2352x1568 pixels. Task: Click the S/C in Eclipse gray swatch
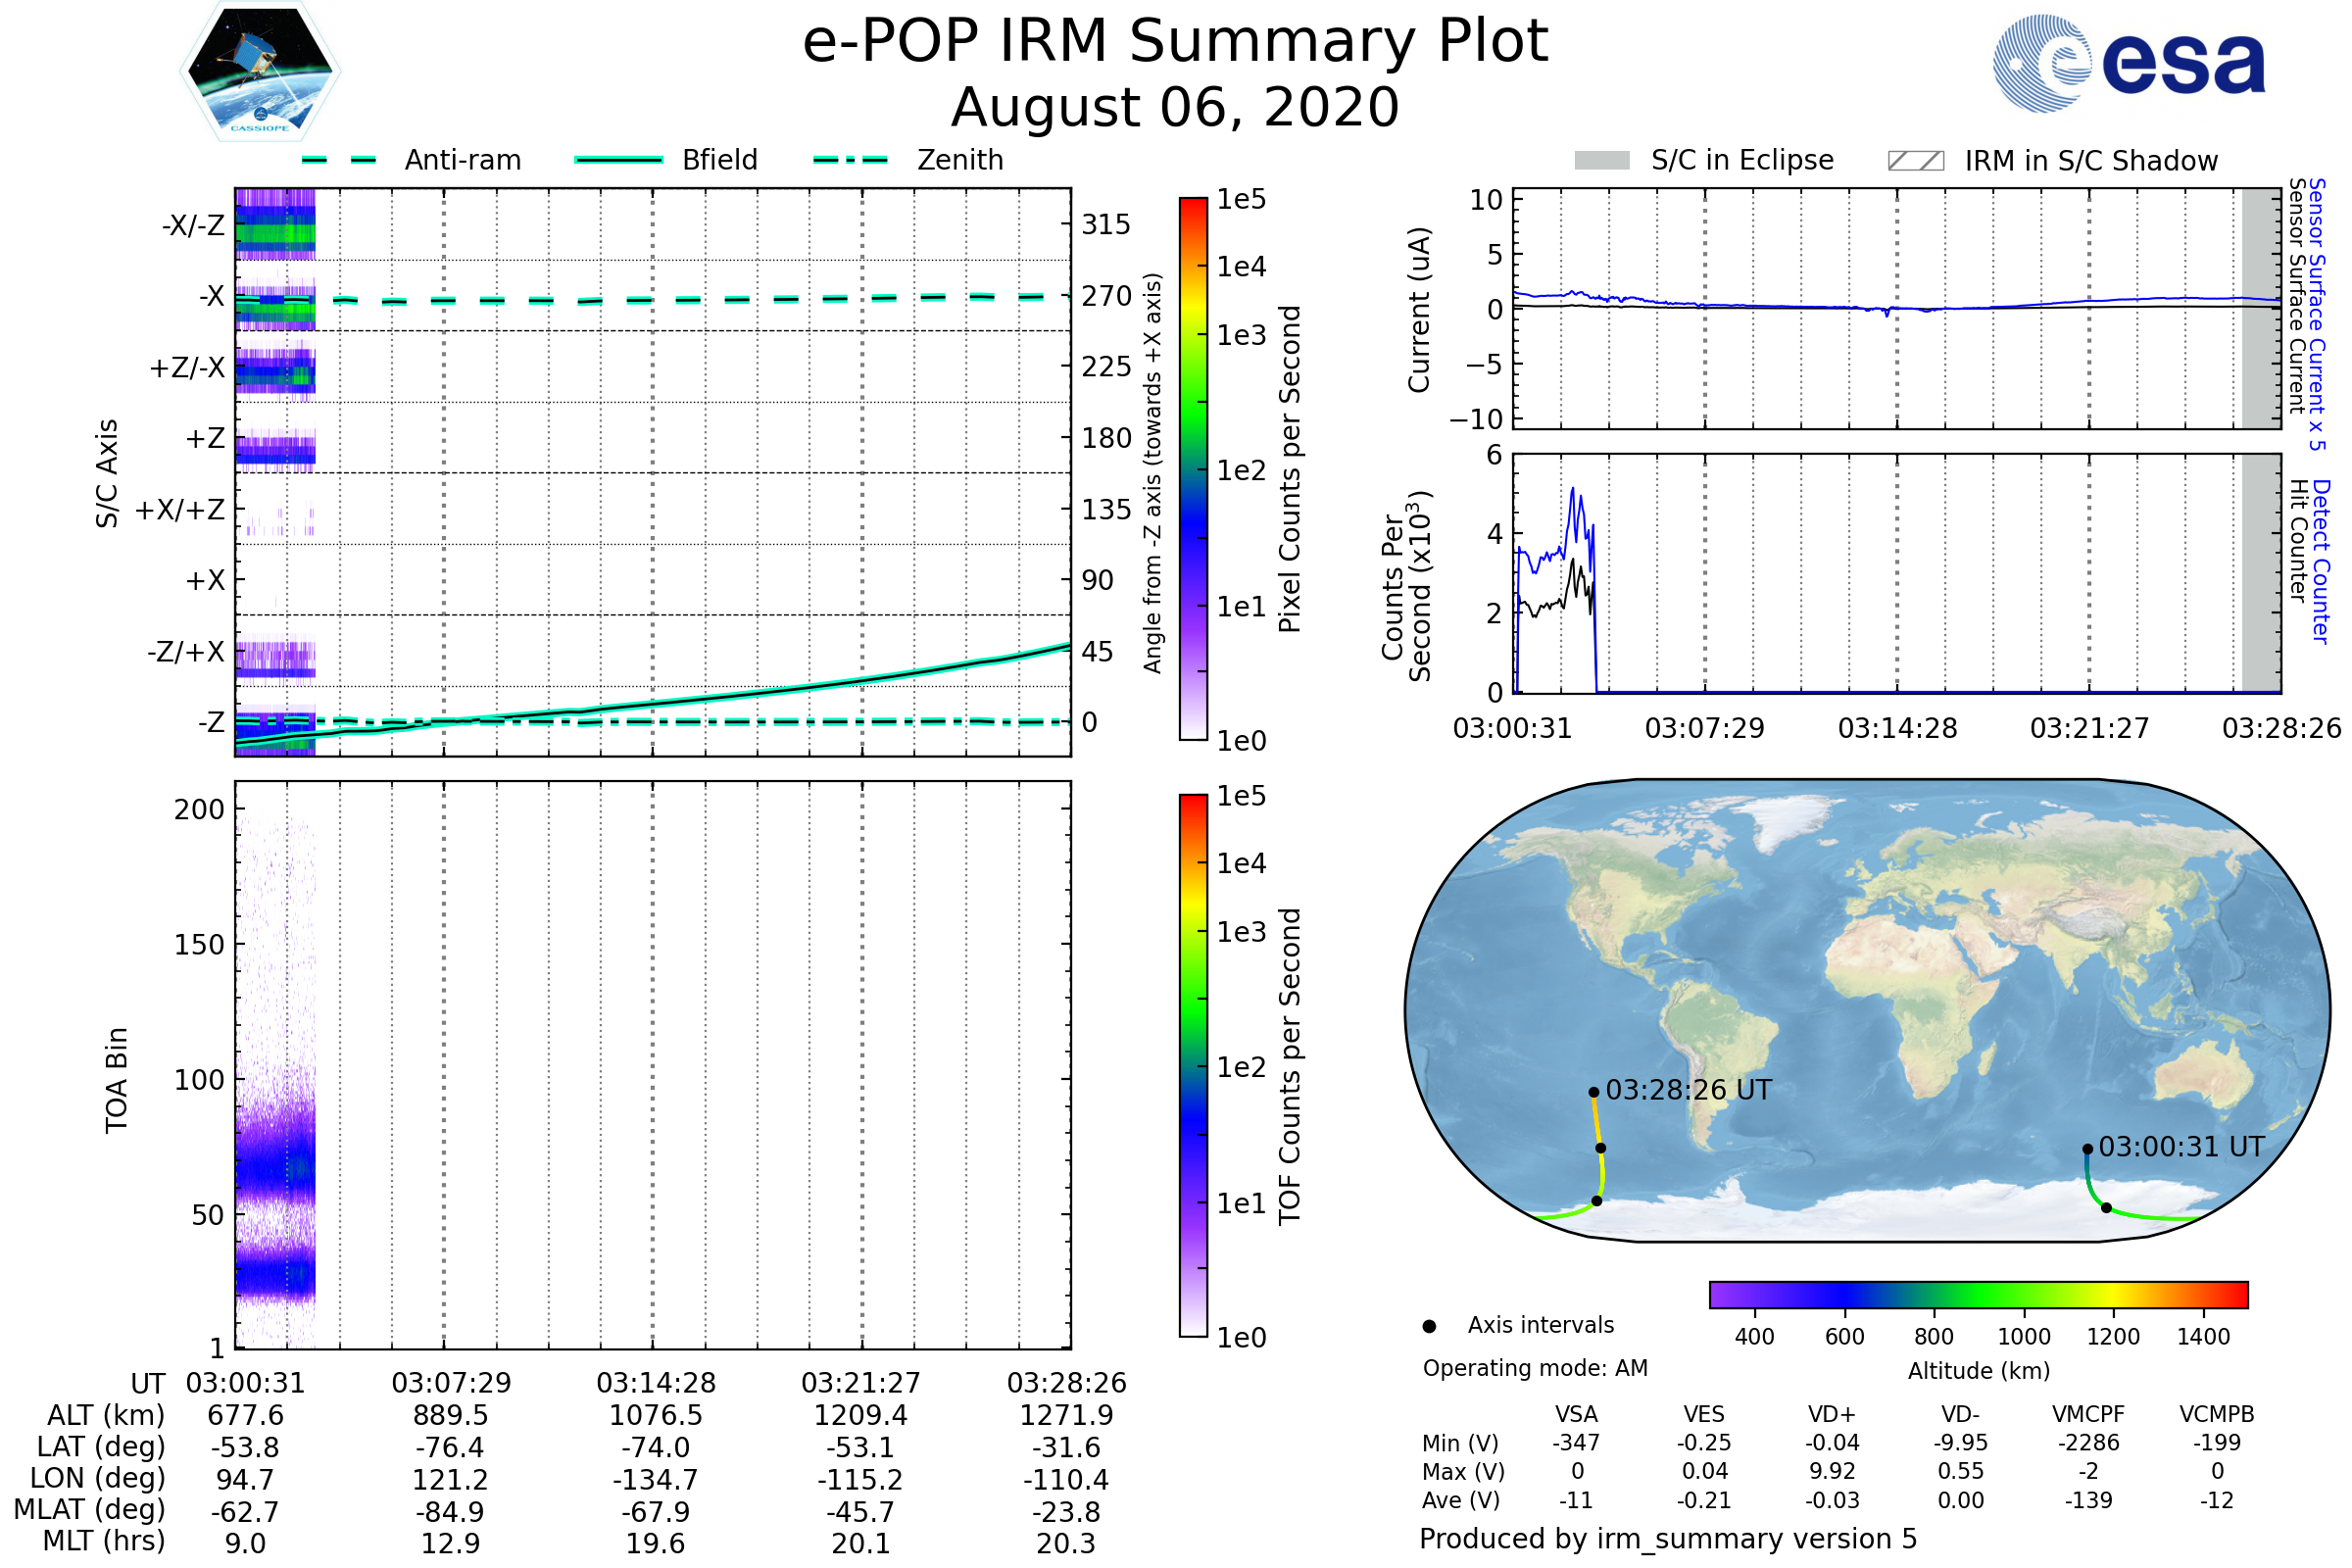coord(1601,161)
